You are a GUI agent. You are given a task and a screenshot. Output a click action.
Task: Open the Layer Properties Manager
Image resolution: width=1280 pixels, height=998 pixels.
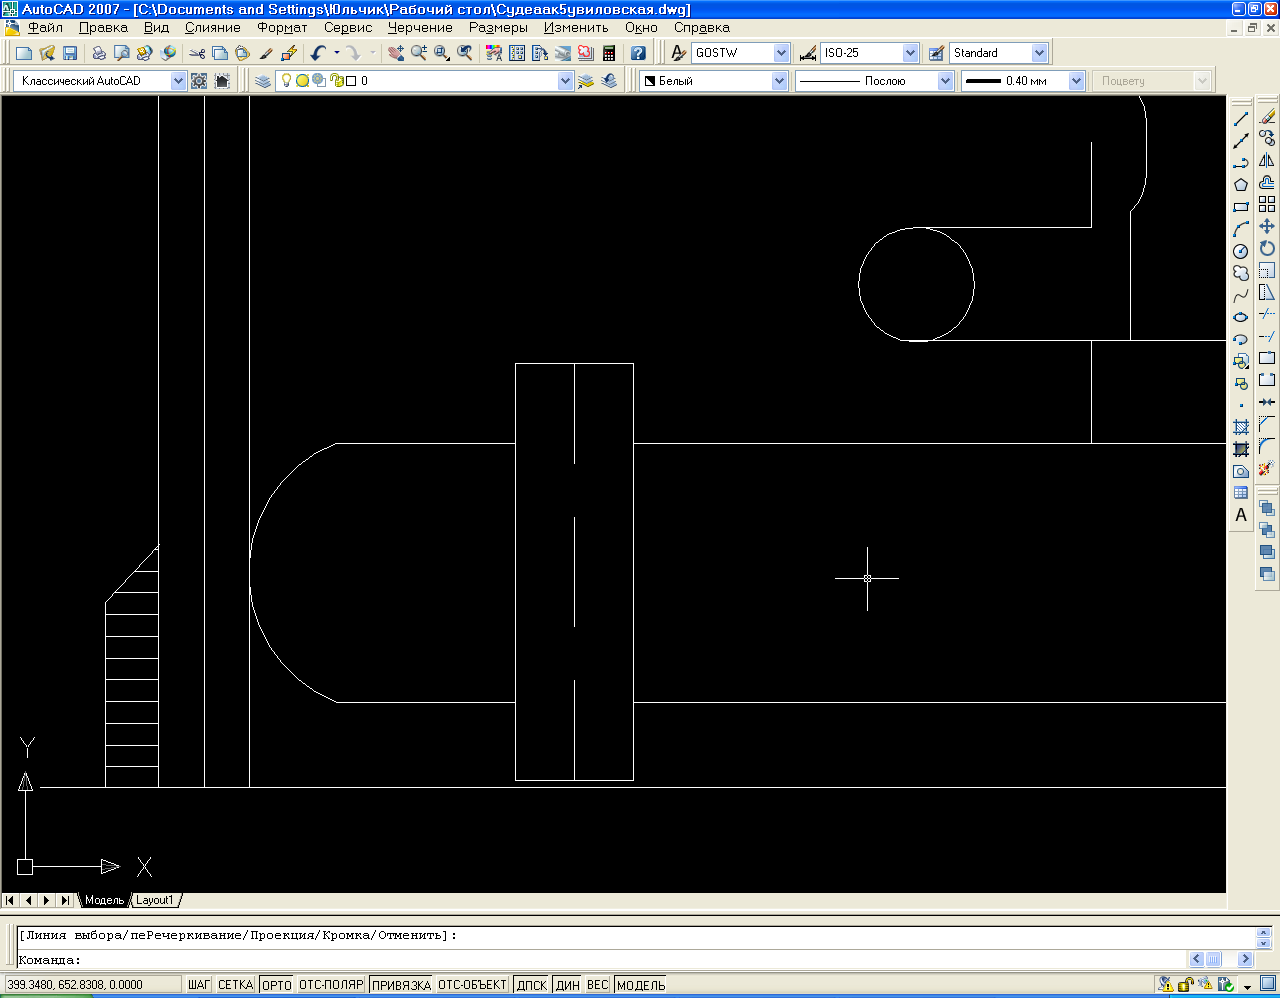[x=263, y=81]
